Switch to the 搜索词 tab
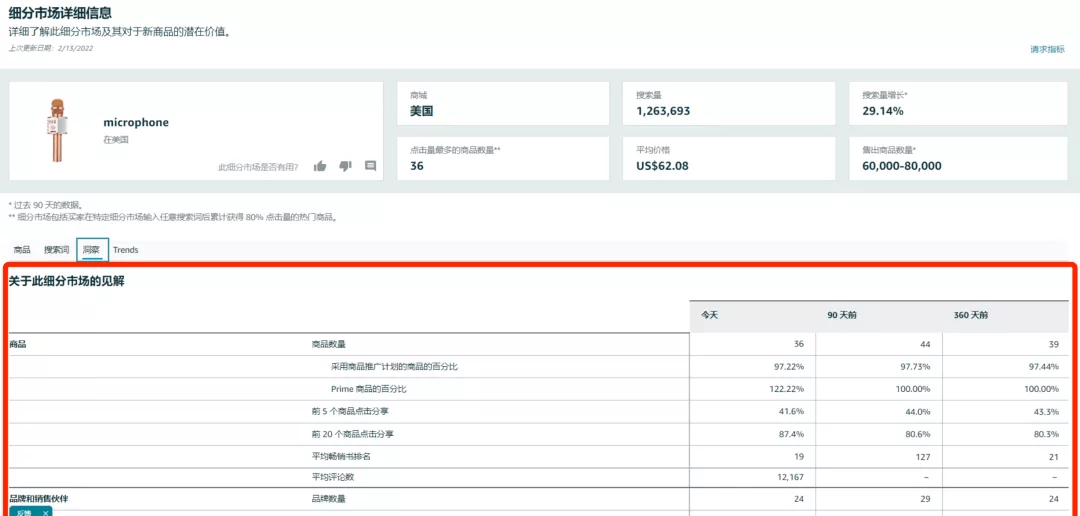The height and width of the screenshot is (516, 1080). [x=57, y=250]
